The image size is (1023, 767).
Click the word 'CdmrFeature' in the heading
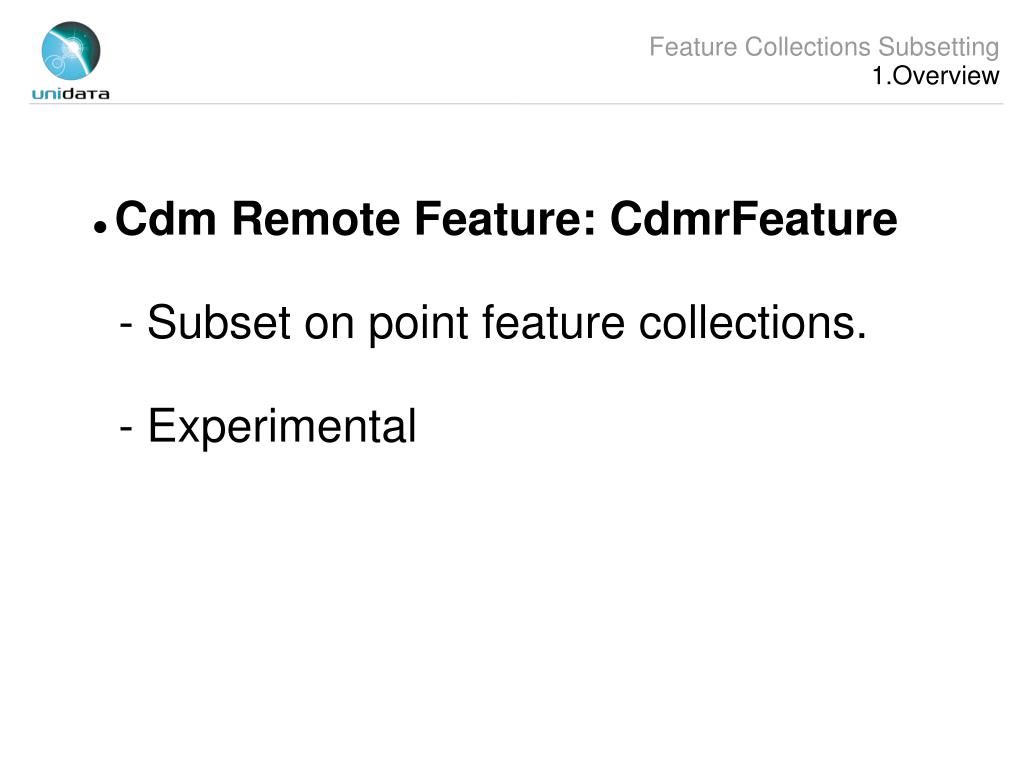pyautogui.click(x=754, y=218)
